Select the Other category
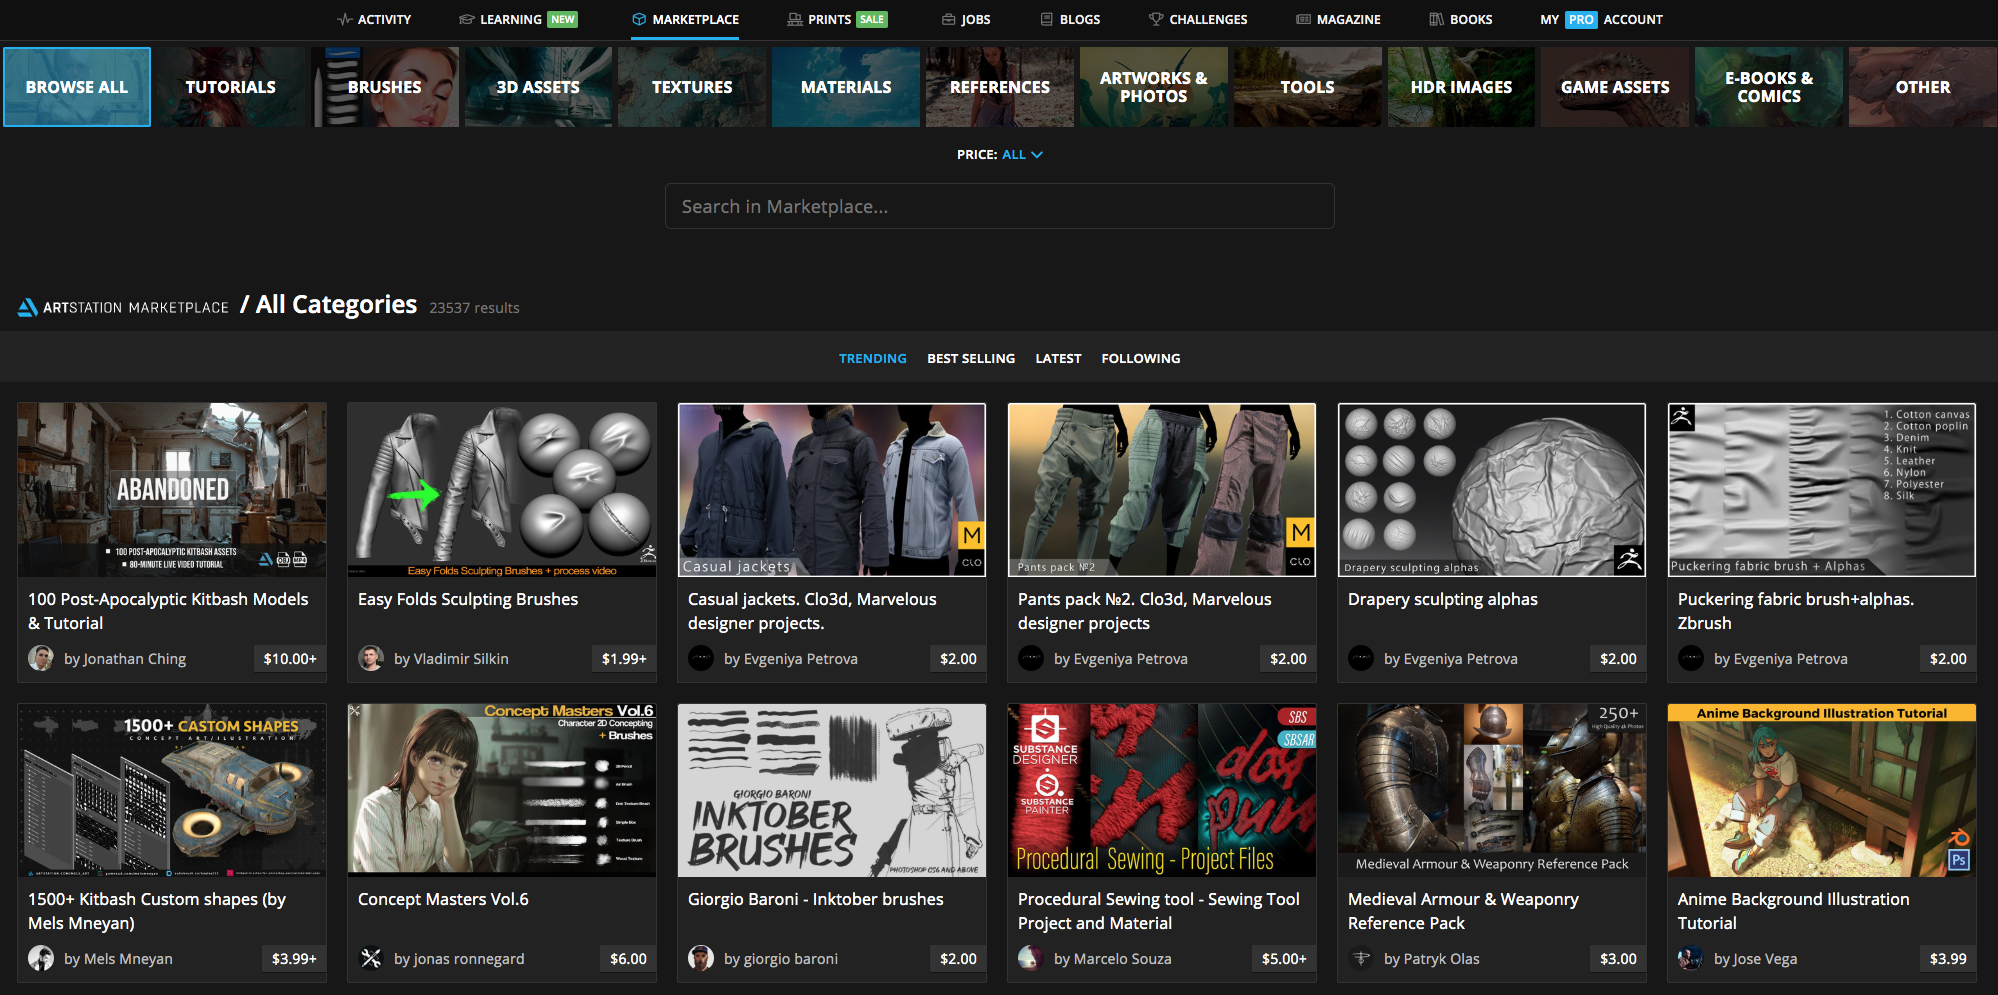The image size is (1998, 995). (1923, 87)
